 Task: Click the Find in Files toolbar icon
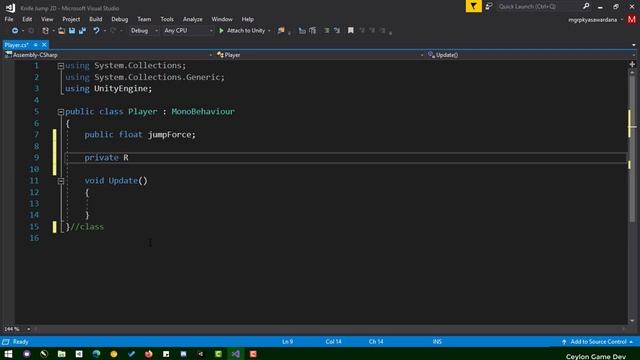[x=281, y=31]
